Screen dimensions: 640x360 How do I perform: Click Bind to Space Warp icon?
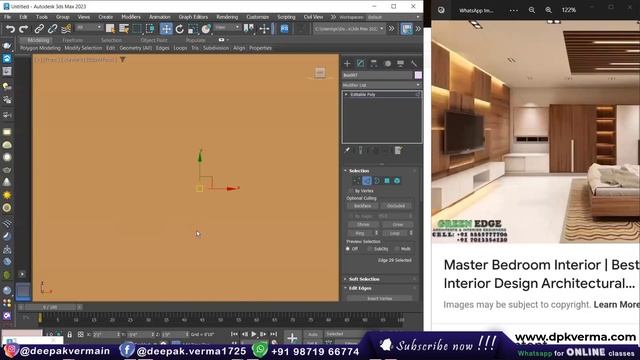[x=66, y=29]
